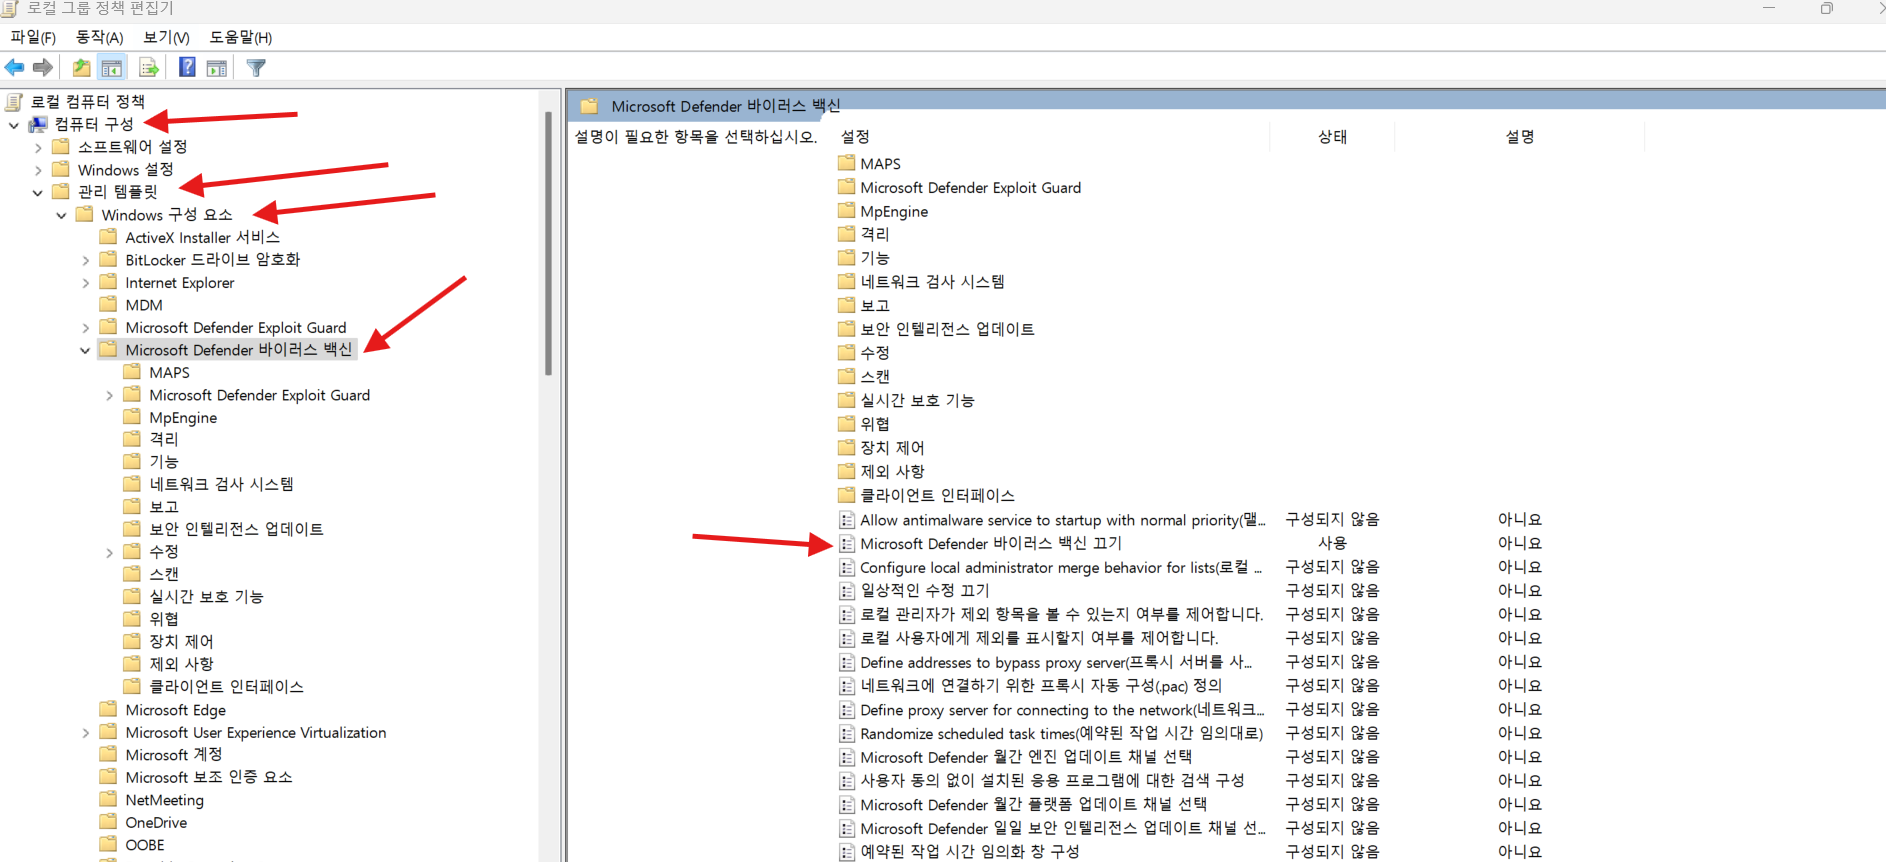The image size is (1886, 862).
Task: Click the Forward arrow toolbar icon
Action: click(43, 67)
